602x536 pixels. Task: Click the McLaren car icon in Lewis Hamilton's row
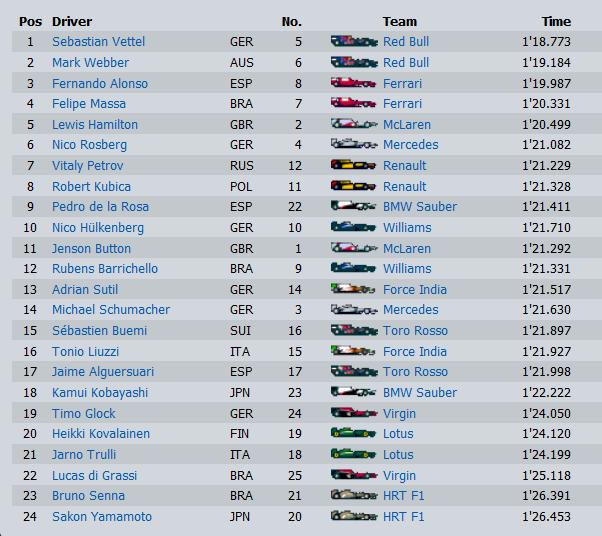[x=354, y=124]
